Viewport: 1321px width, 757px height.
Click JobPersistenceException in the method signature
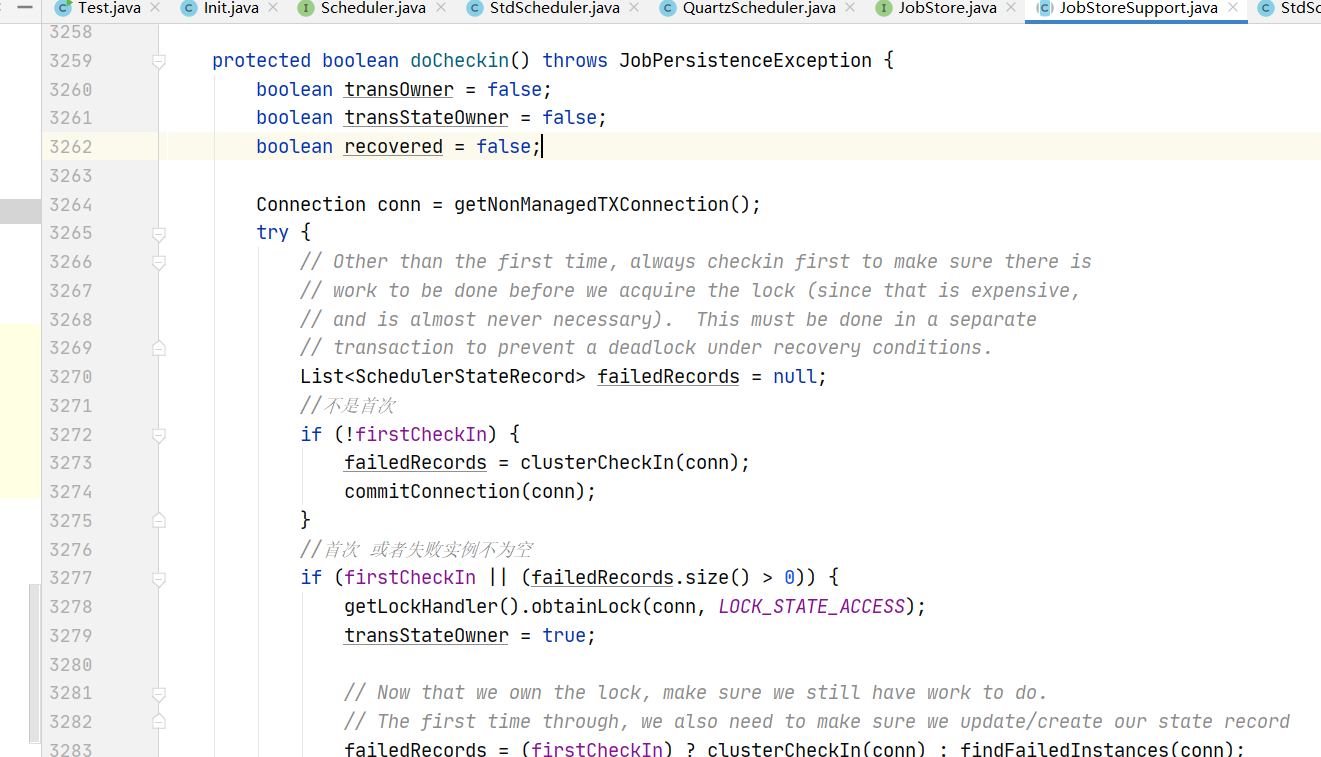point(745,61)
